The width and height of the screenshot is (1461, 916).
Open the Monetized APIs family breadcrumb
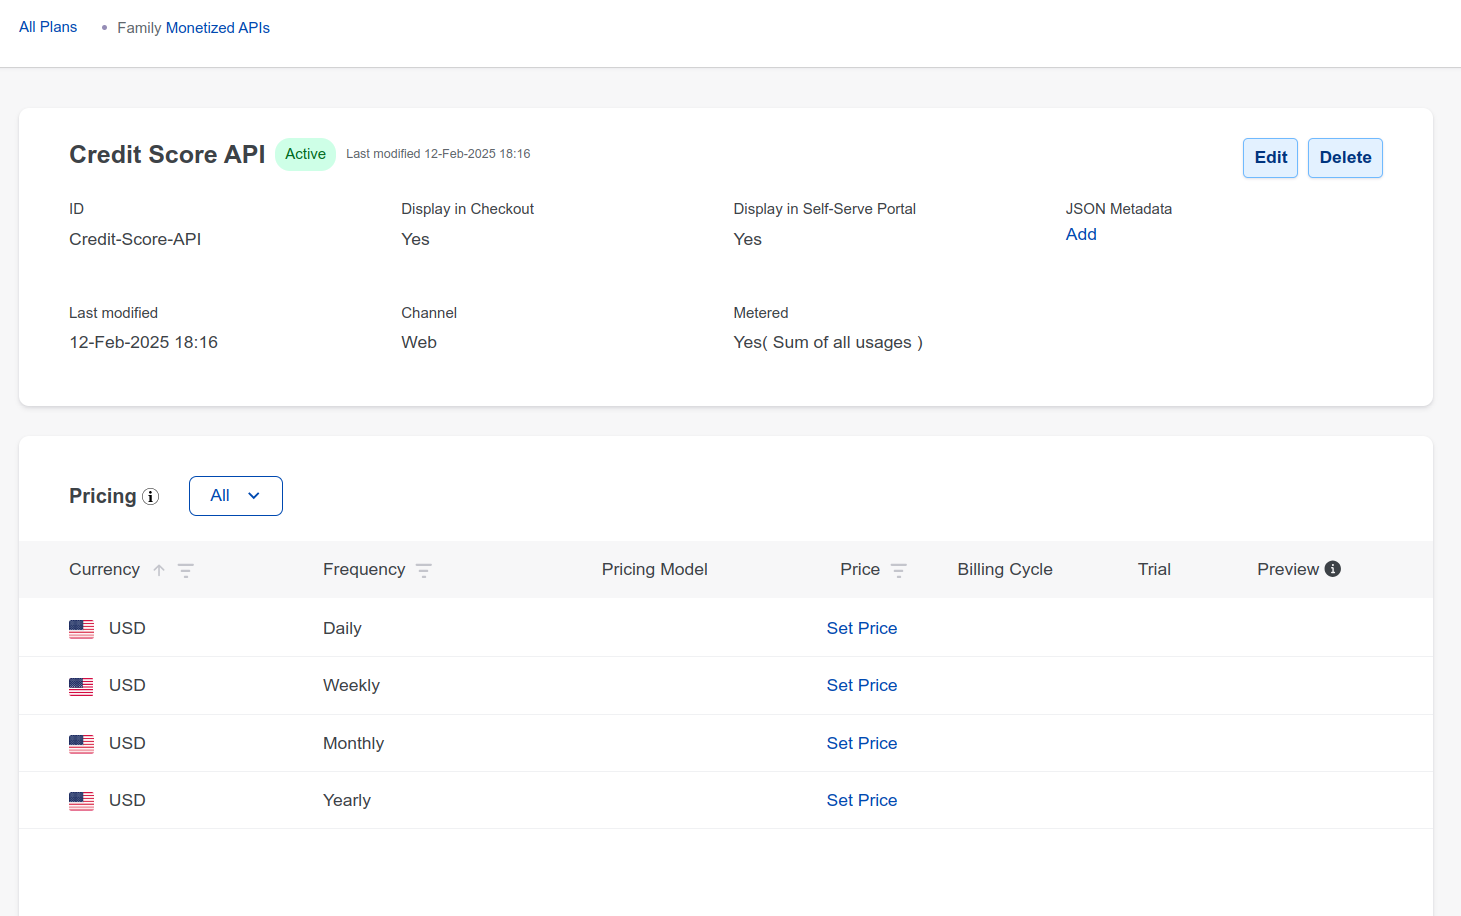[217, 28]
